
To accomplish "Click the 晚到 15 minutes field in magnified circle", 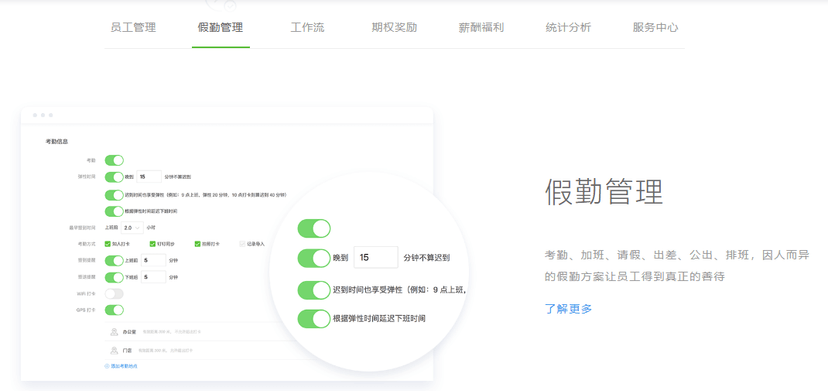I will pyautogui.click(x=375, y=257).
